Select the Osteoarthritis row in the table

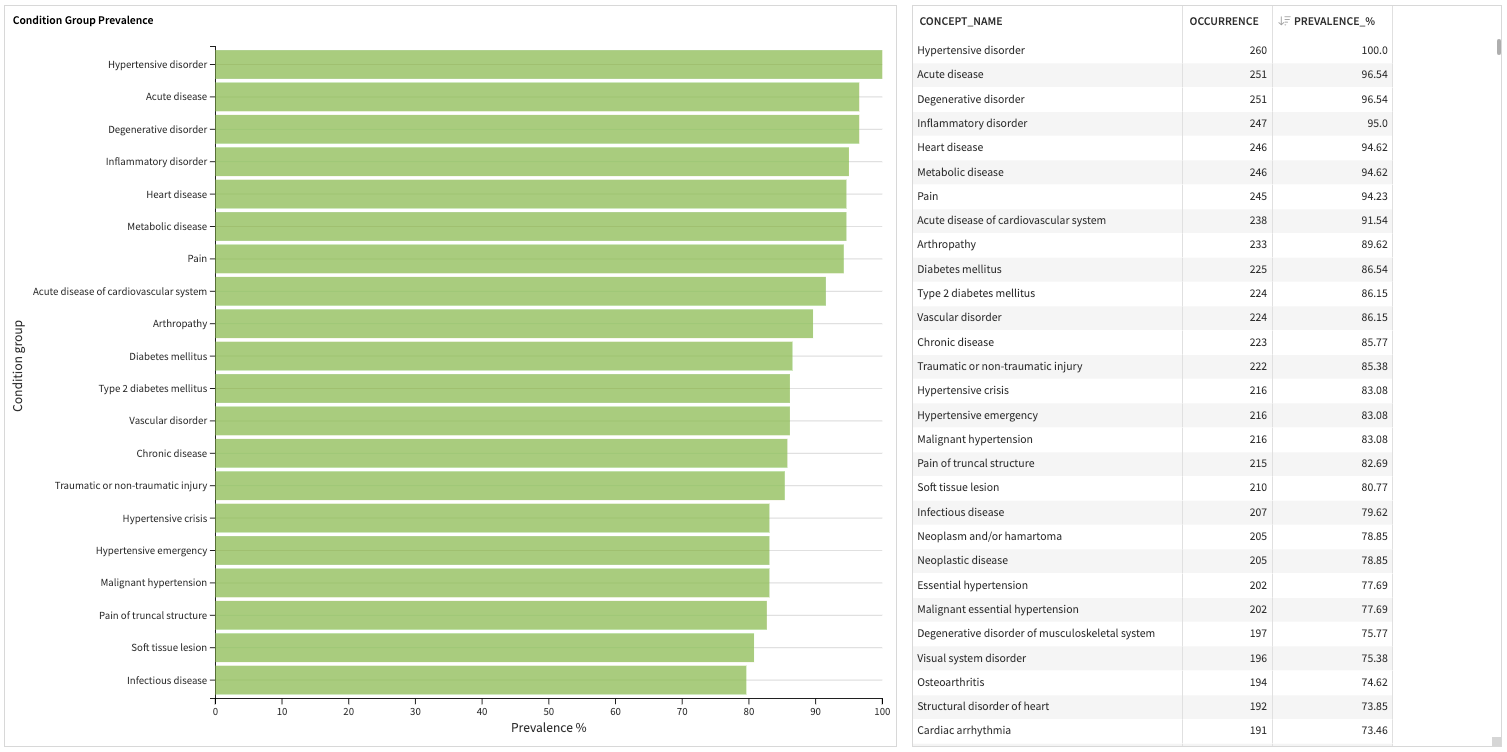pos(1100,682)
